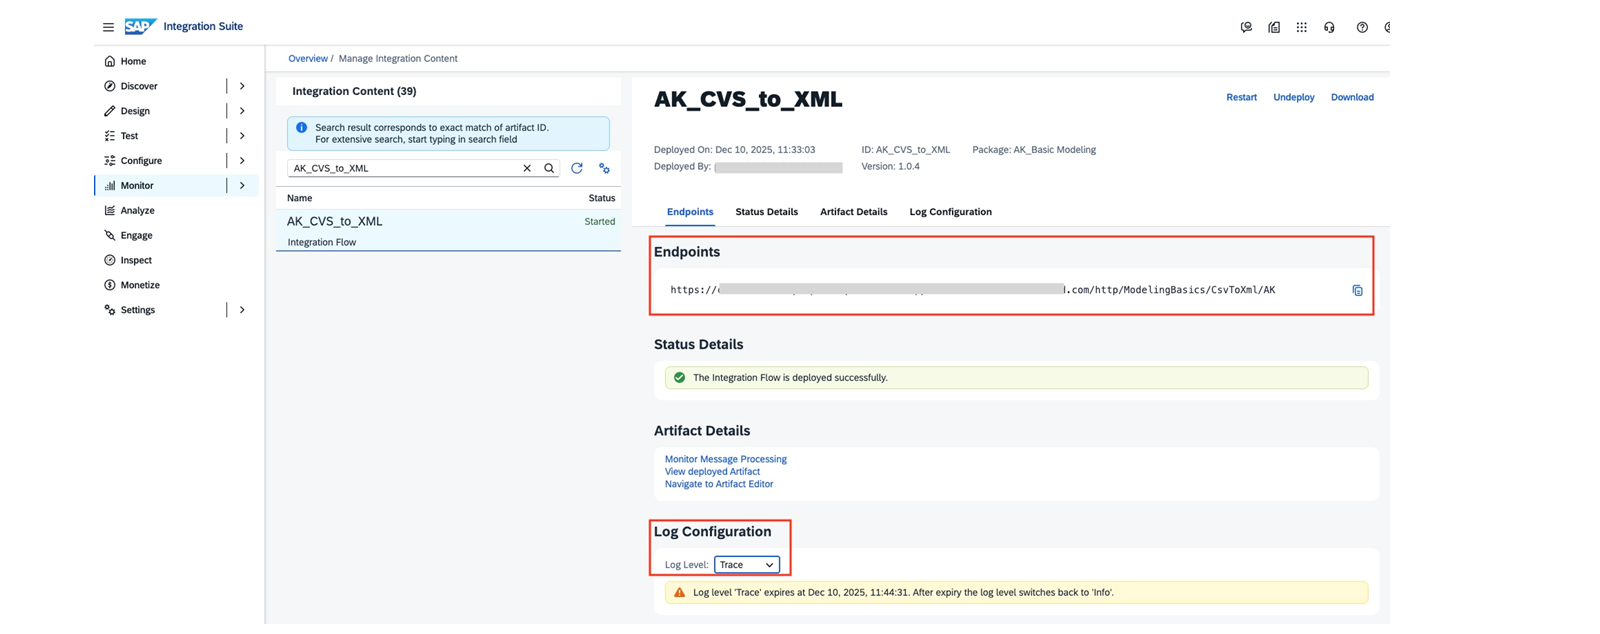
Task: Click the Integration Suite title
Action: coord(203,26)
